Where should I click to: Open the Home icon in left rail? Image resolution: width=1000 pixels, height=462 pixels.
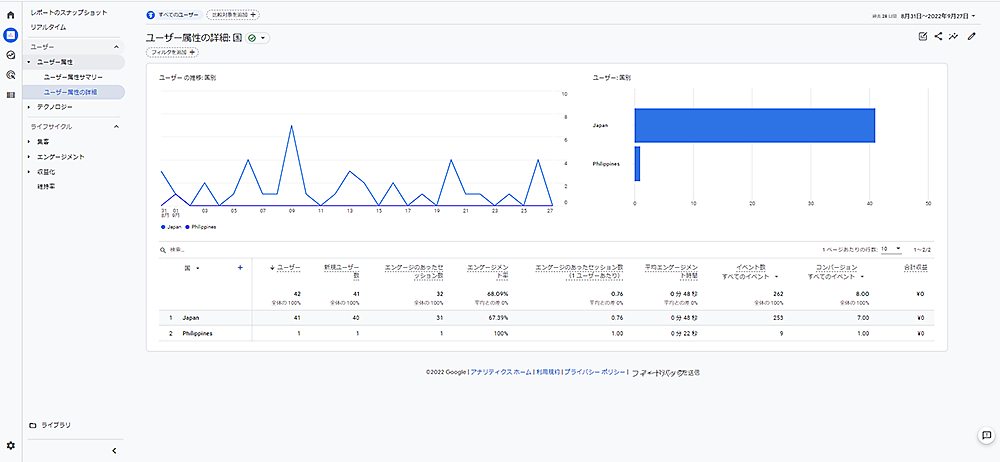click(11, 15)
